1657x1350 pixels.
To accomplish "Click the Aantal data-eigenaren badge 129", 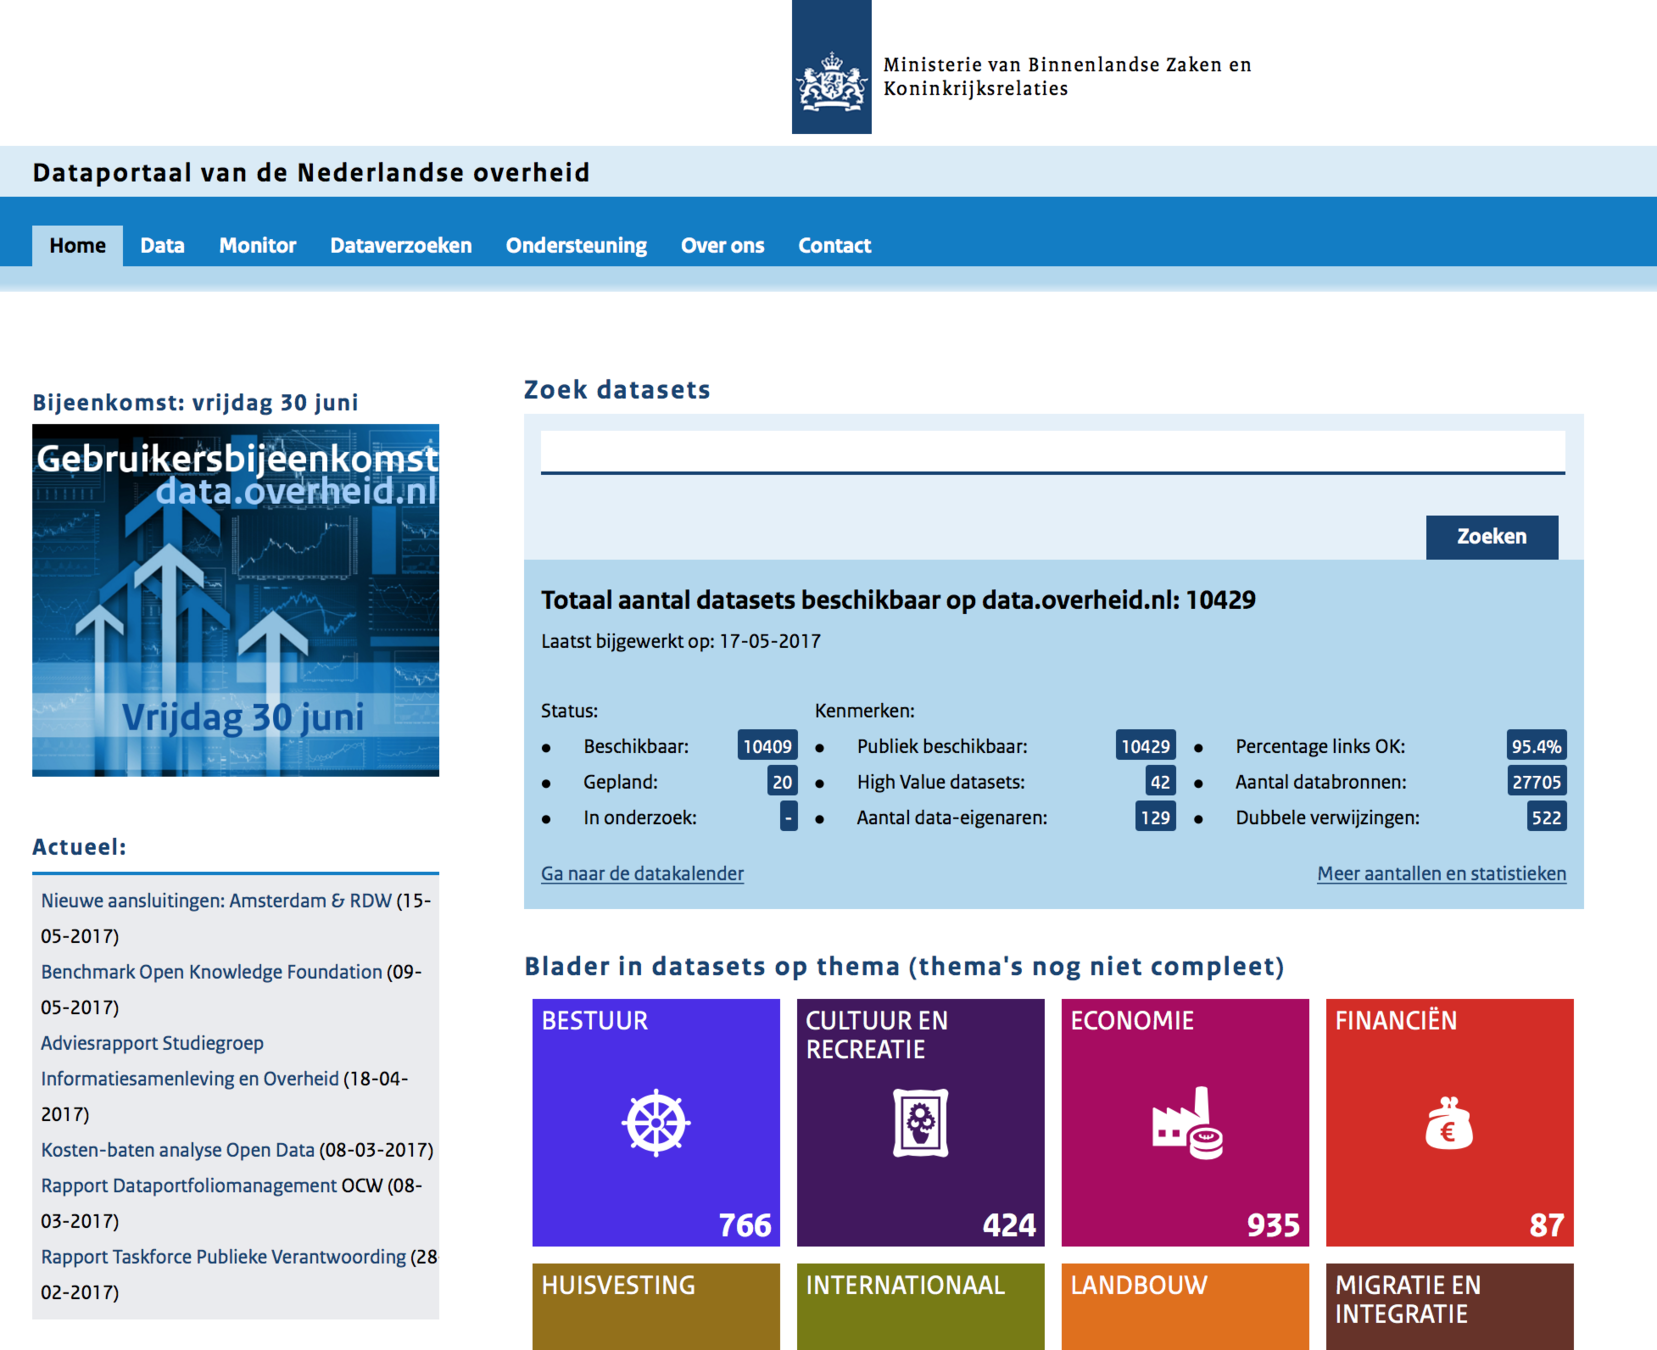I will click(1155, 818).
